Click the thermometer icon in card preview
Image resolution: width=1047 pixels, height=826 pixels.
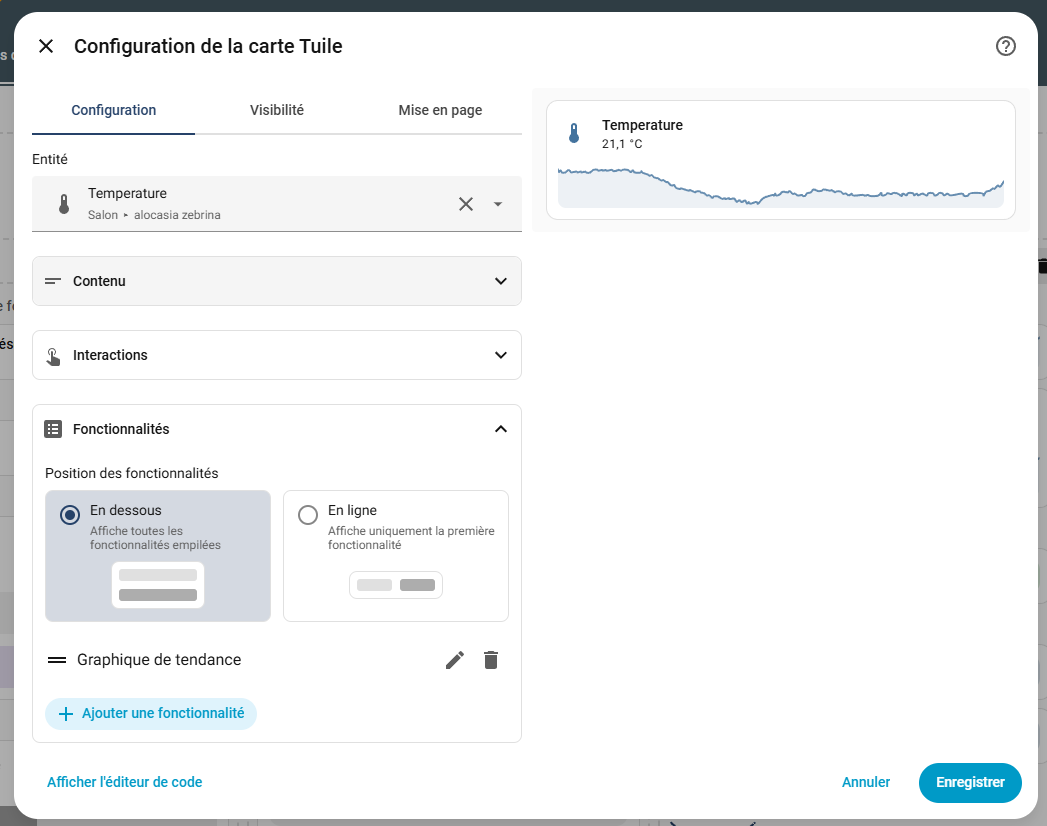(x=574, y=134)
